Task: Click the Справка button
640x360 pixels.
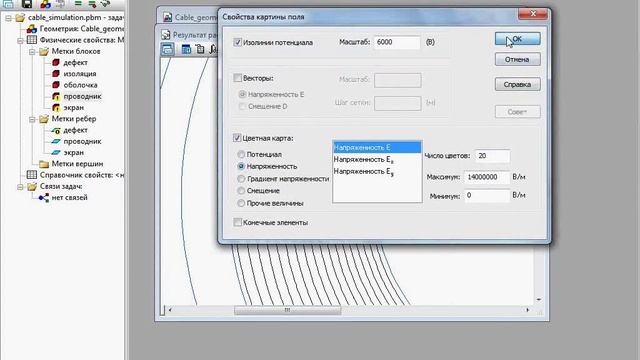Action: click(518, 84)
